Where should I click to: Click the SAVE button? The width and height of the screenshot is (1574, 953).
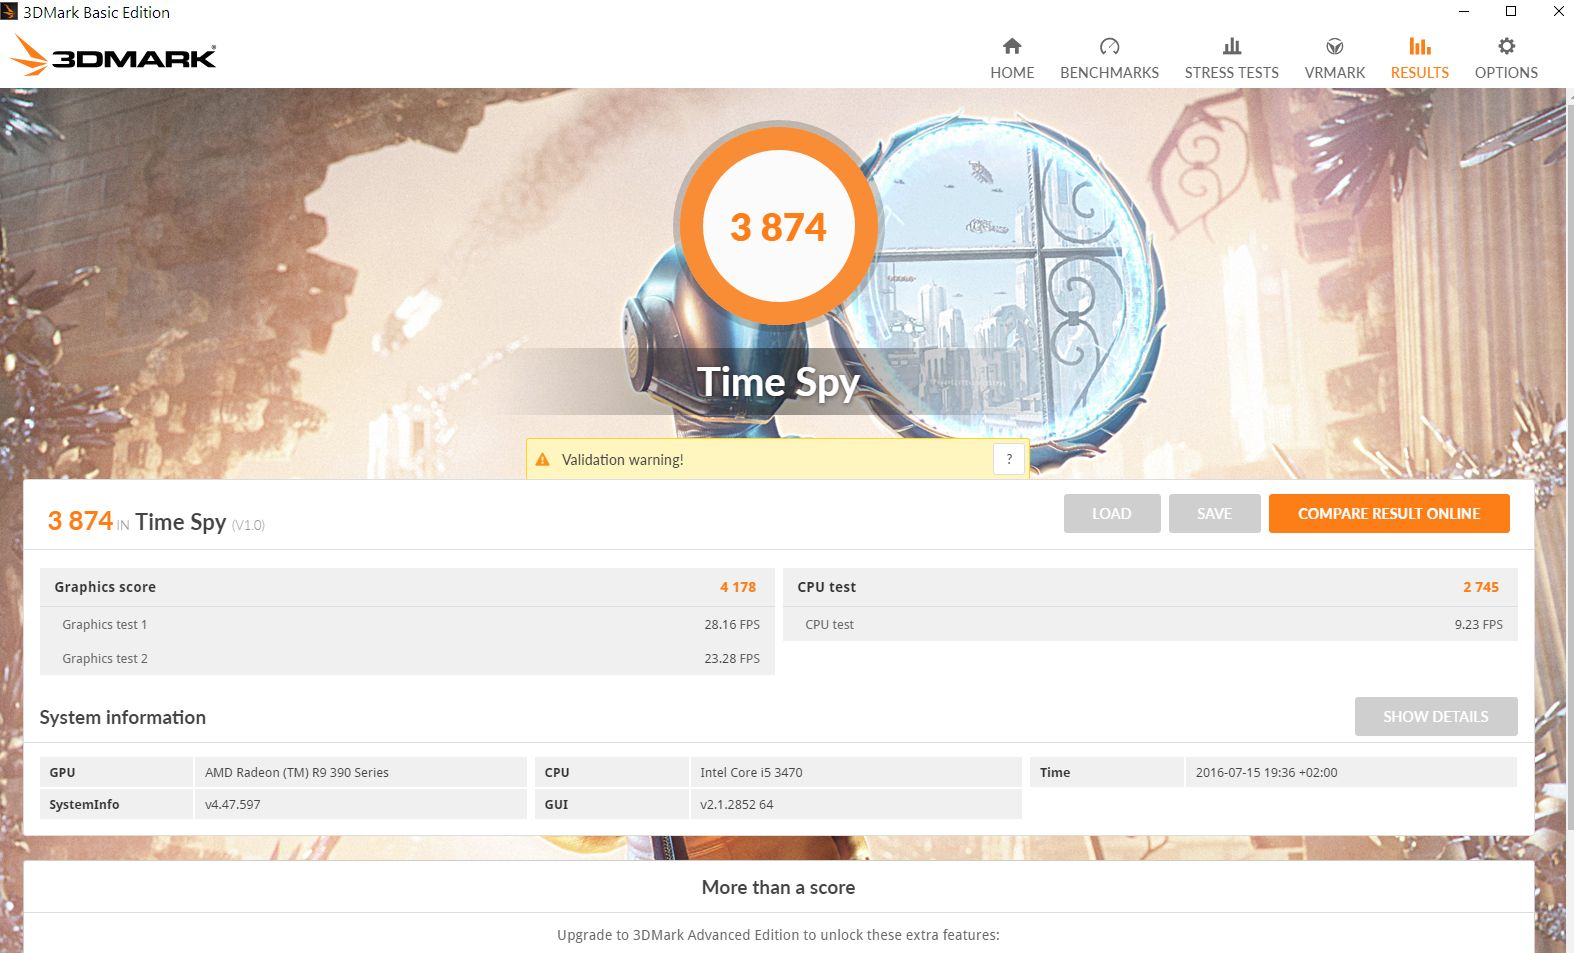coord(1214,513)
